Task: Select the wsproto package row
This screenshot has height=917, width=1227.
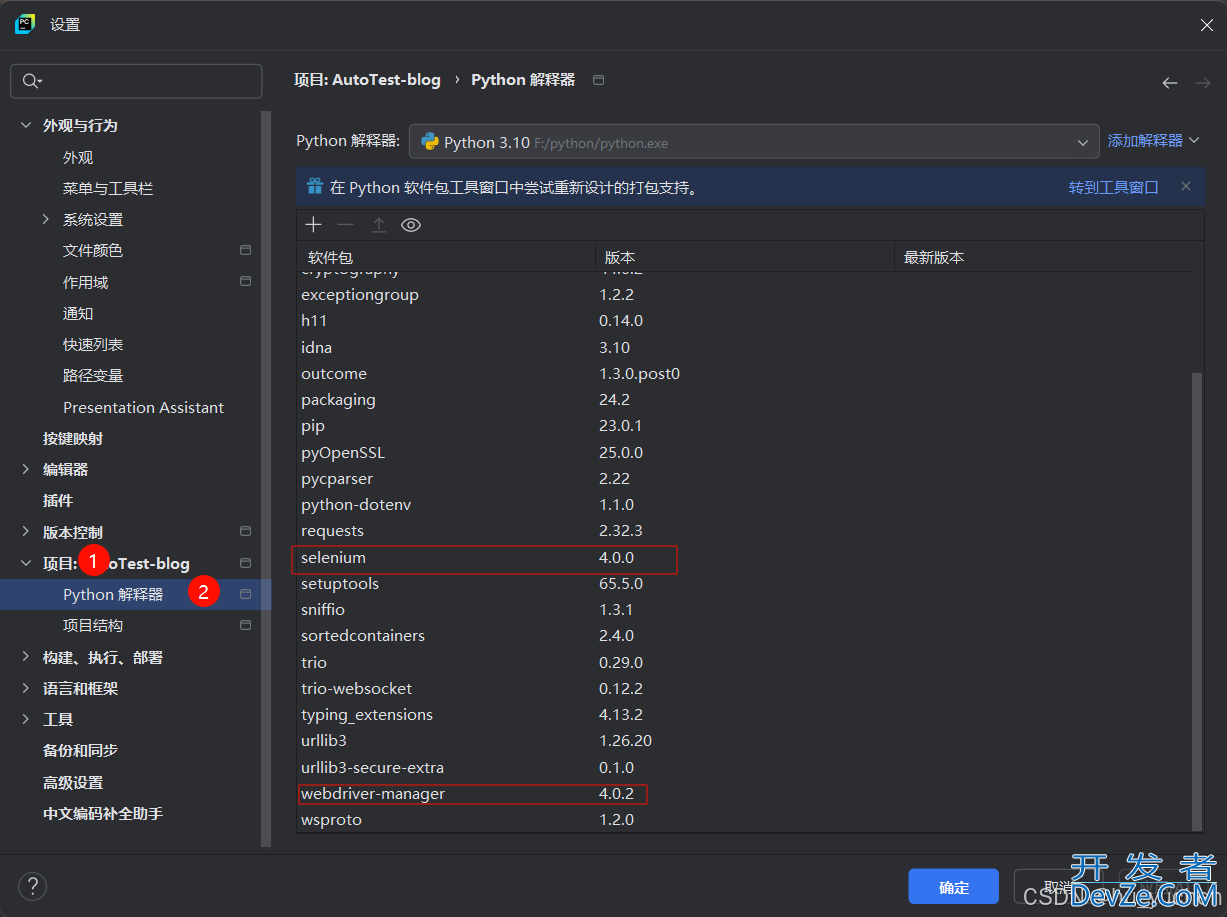Action: [x=744, y=819]
